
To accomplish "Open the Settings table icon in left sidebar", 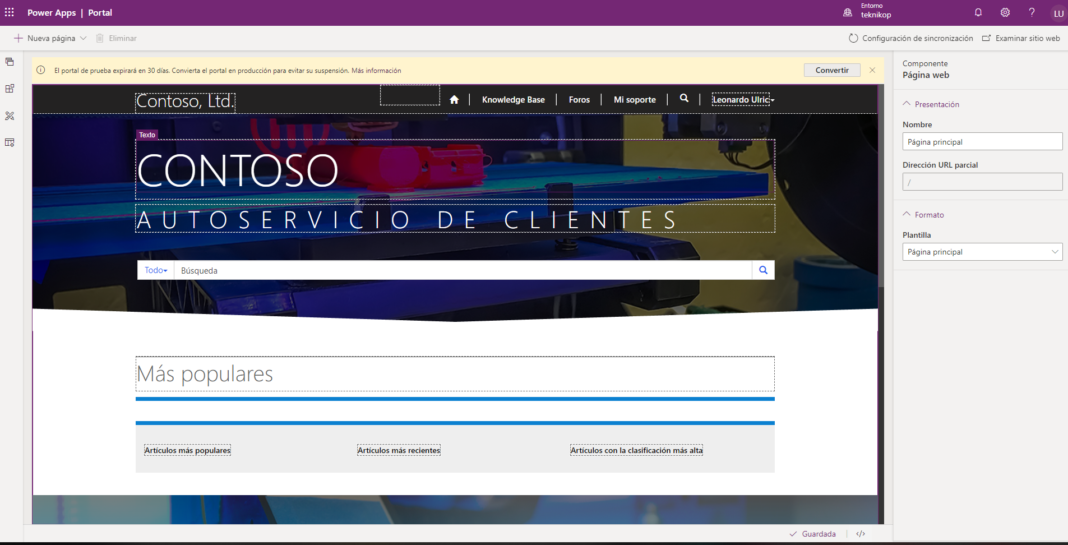I will click(10, 142).
